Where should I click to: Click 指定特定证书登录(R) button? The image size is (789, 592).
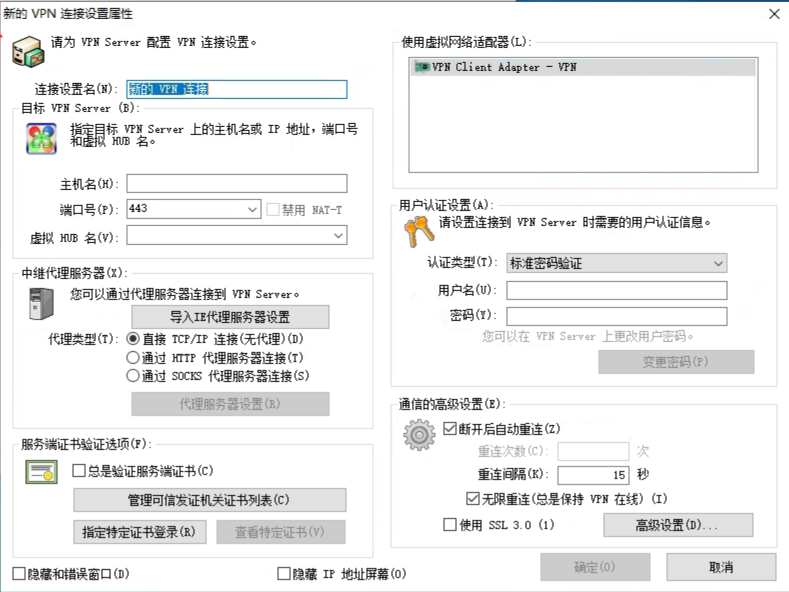(140, 532)
